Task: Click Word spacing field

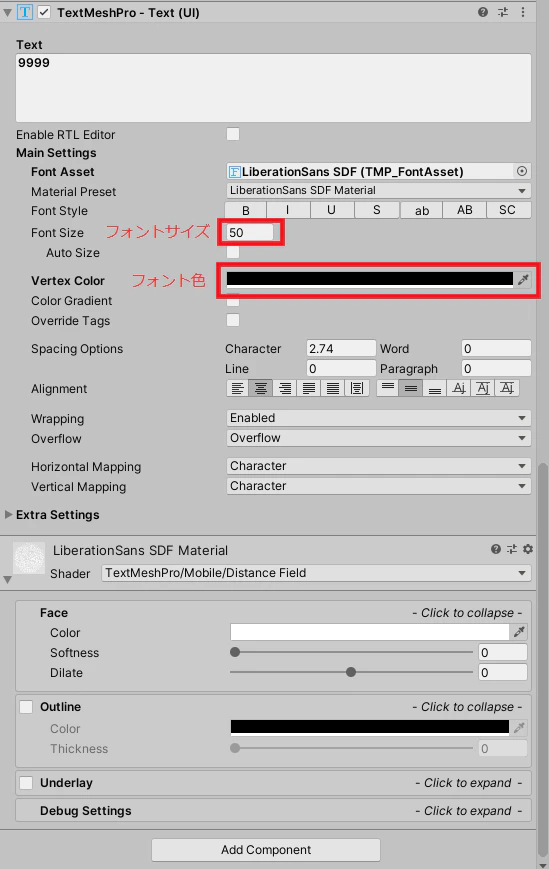Action: point(496,349)
